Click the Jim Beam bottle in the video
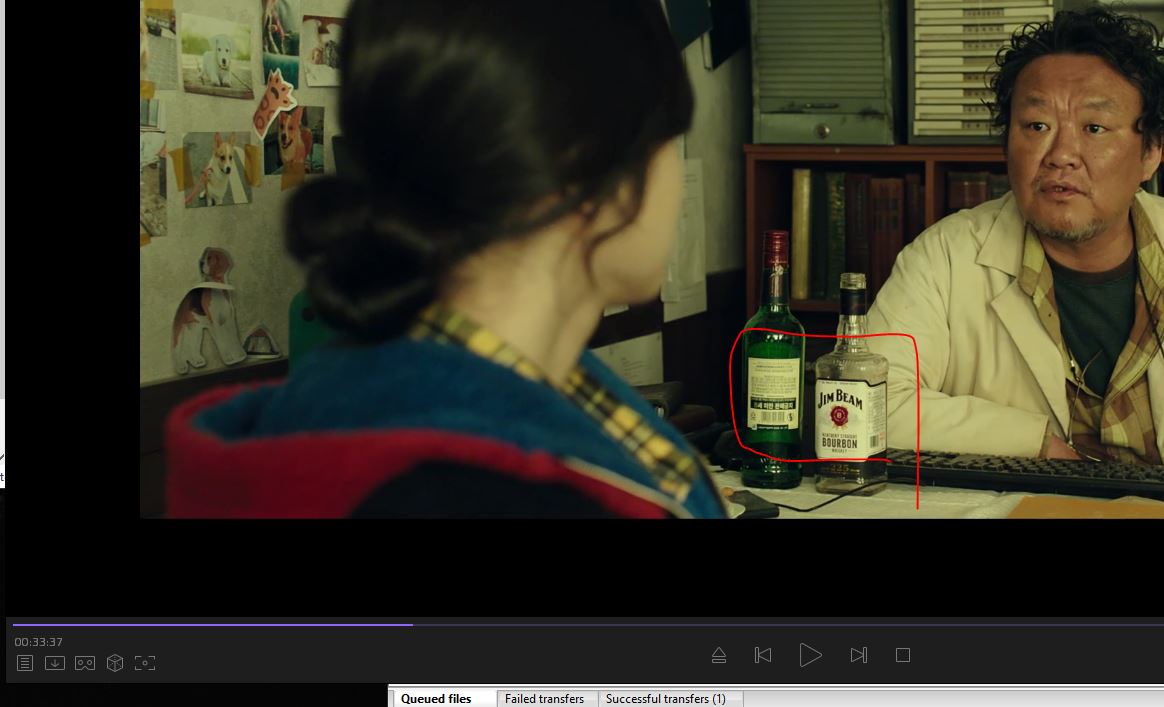The image size is (1164, 707). (x=850, y=410)
